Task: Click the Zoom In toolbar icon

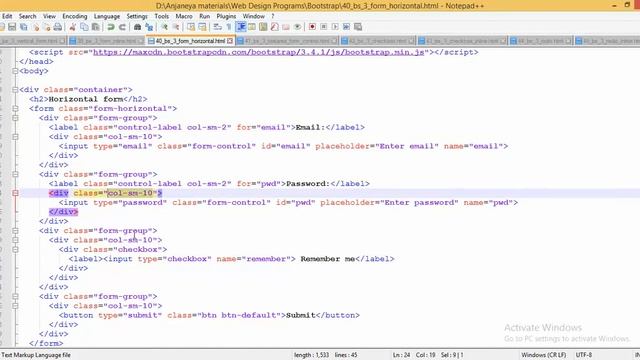Action: pos(164,27)
